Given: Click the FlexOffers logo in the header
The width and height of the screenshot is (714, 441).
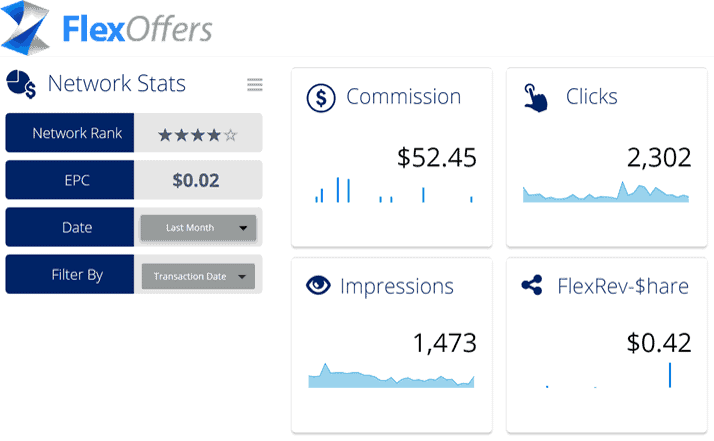Looking at the screenshot, I should point(105,28).
